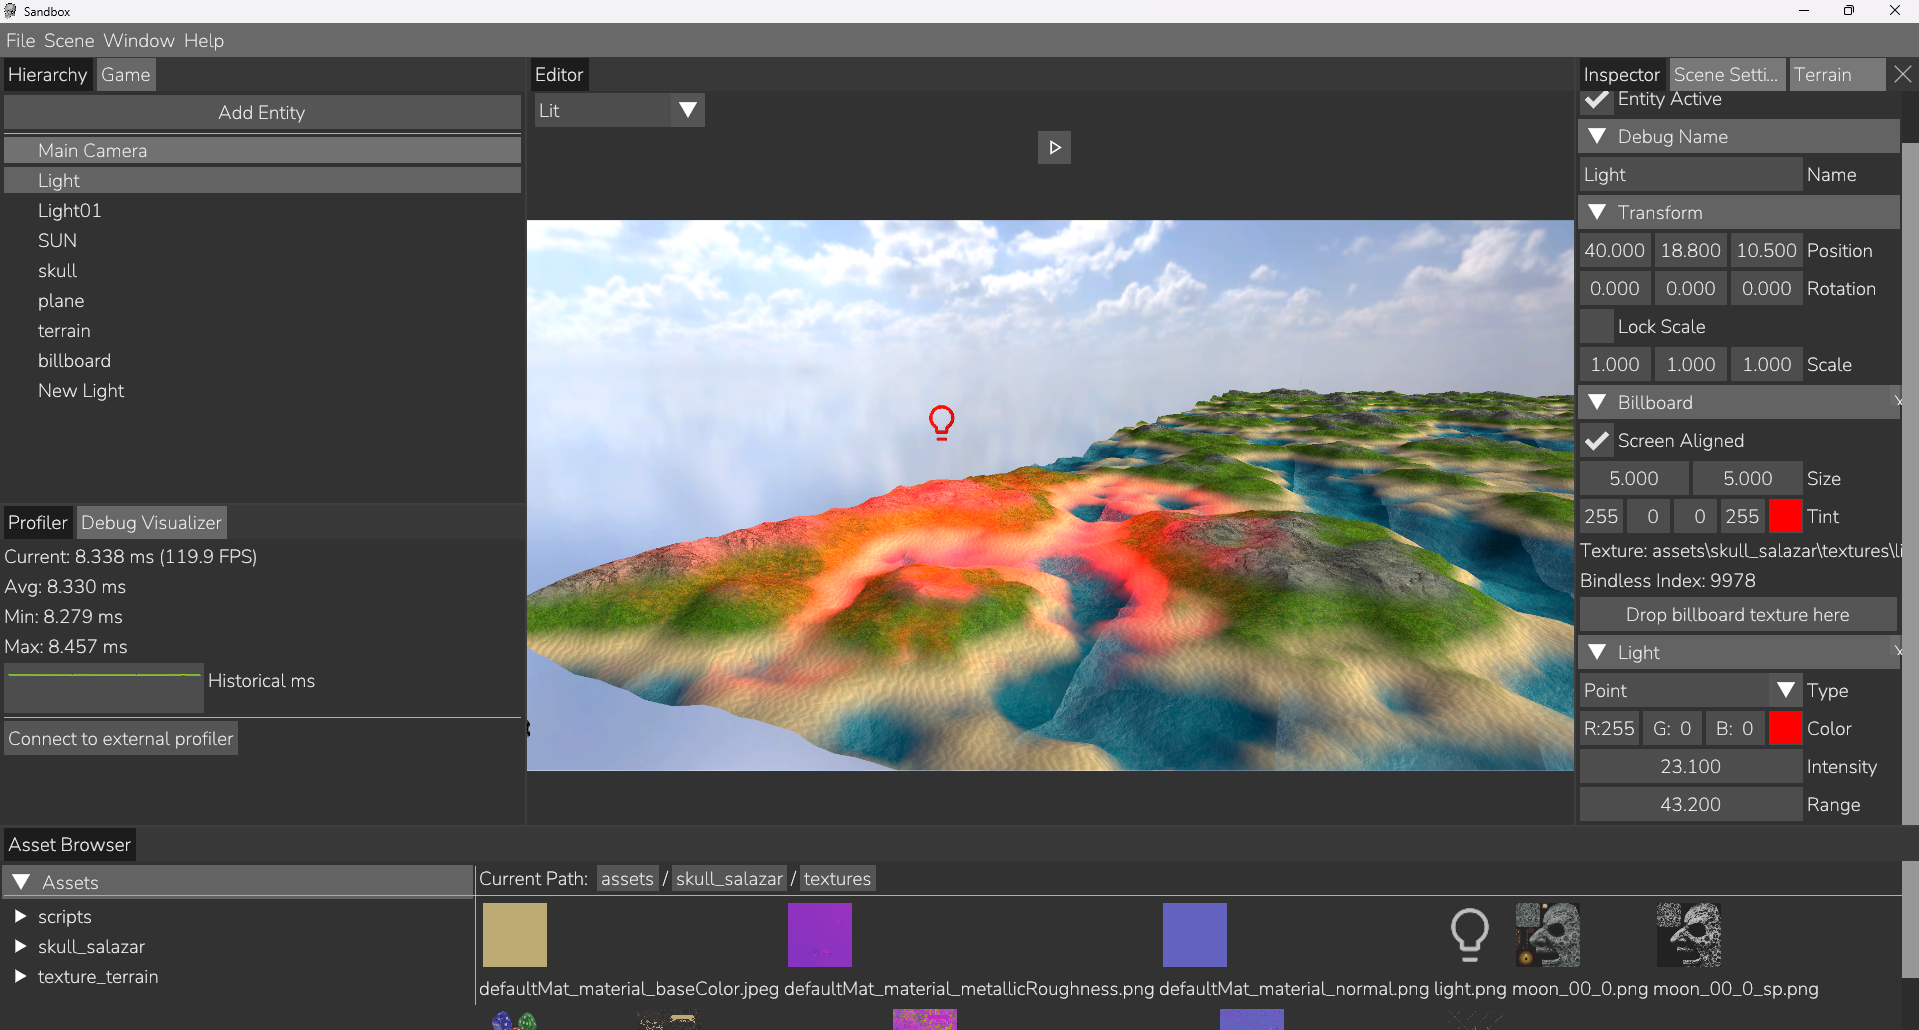The height and width of the screenshot is (1030, 1919).
Task: Select defaultMat_material_baseColor.jpeg thumbnail
Action: click(515, 935)
